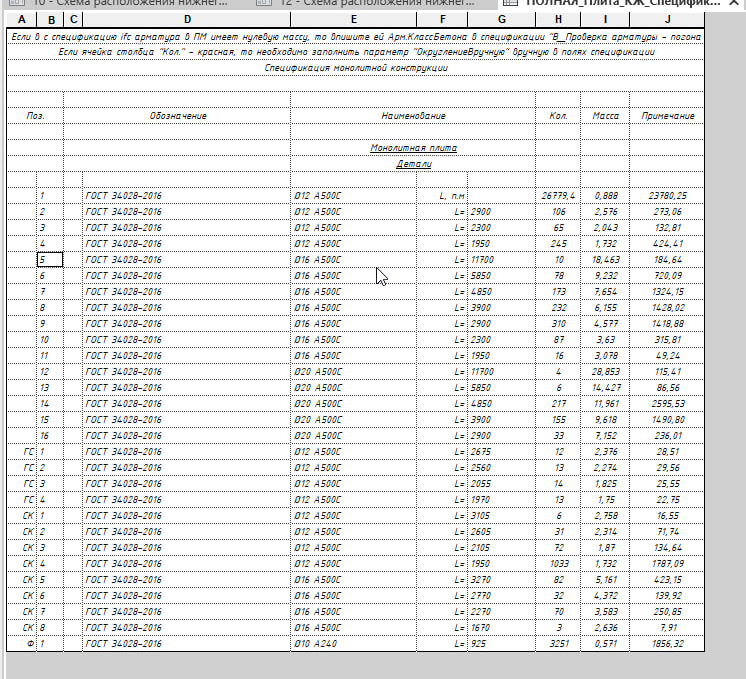Select the length value '2055'

pos(501,483)
